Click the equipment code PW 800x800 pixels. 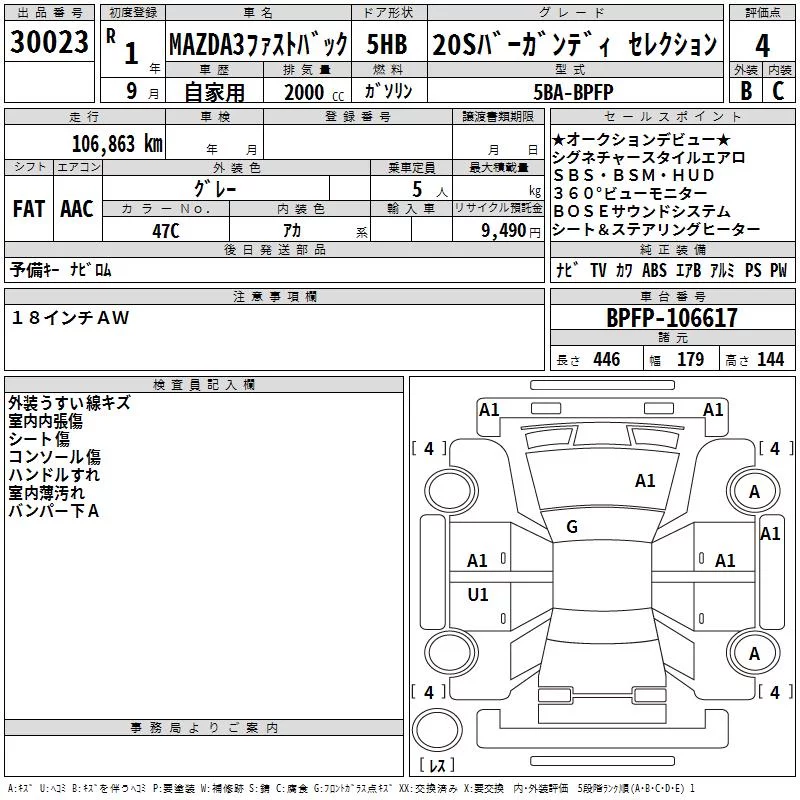click(779, 270)
